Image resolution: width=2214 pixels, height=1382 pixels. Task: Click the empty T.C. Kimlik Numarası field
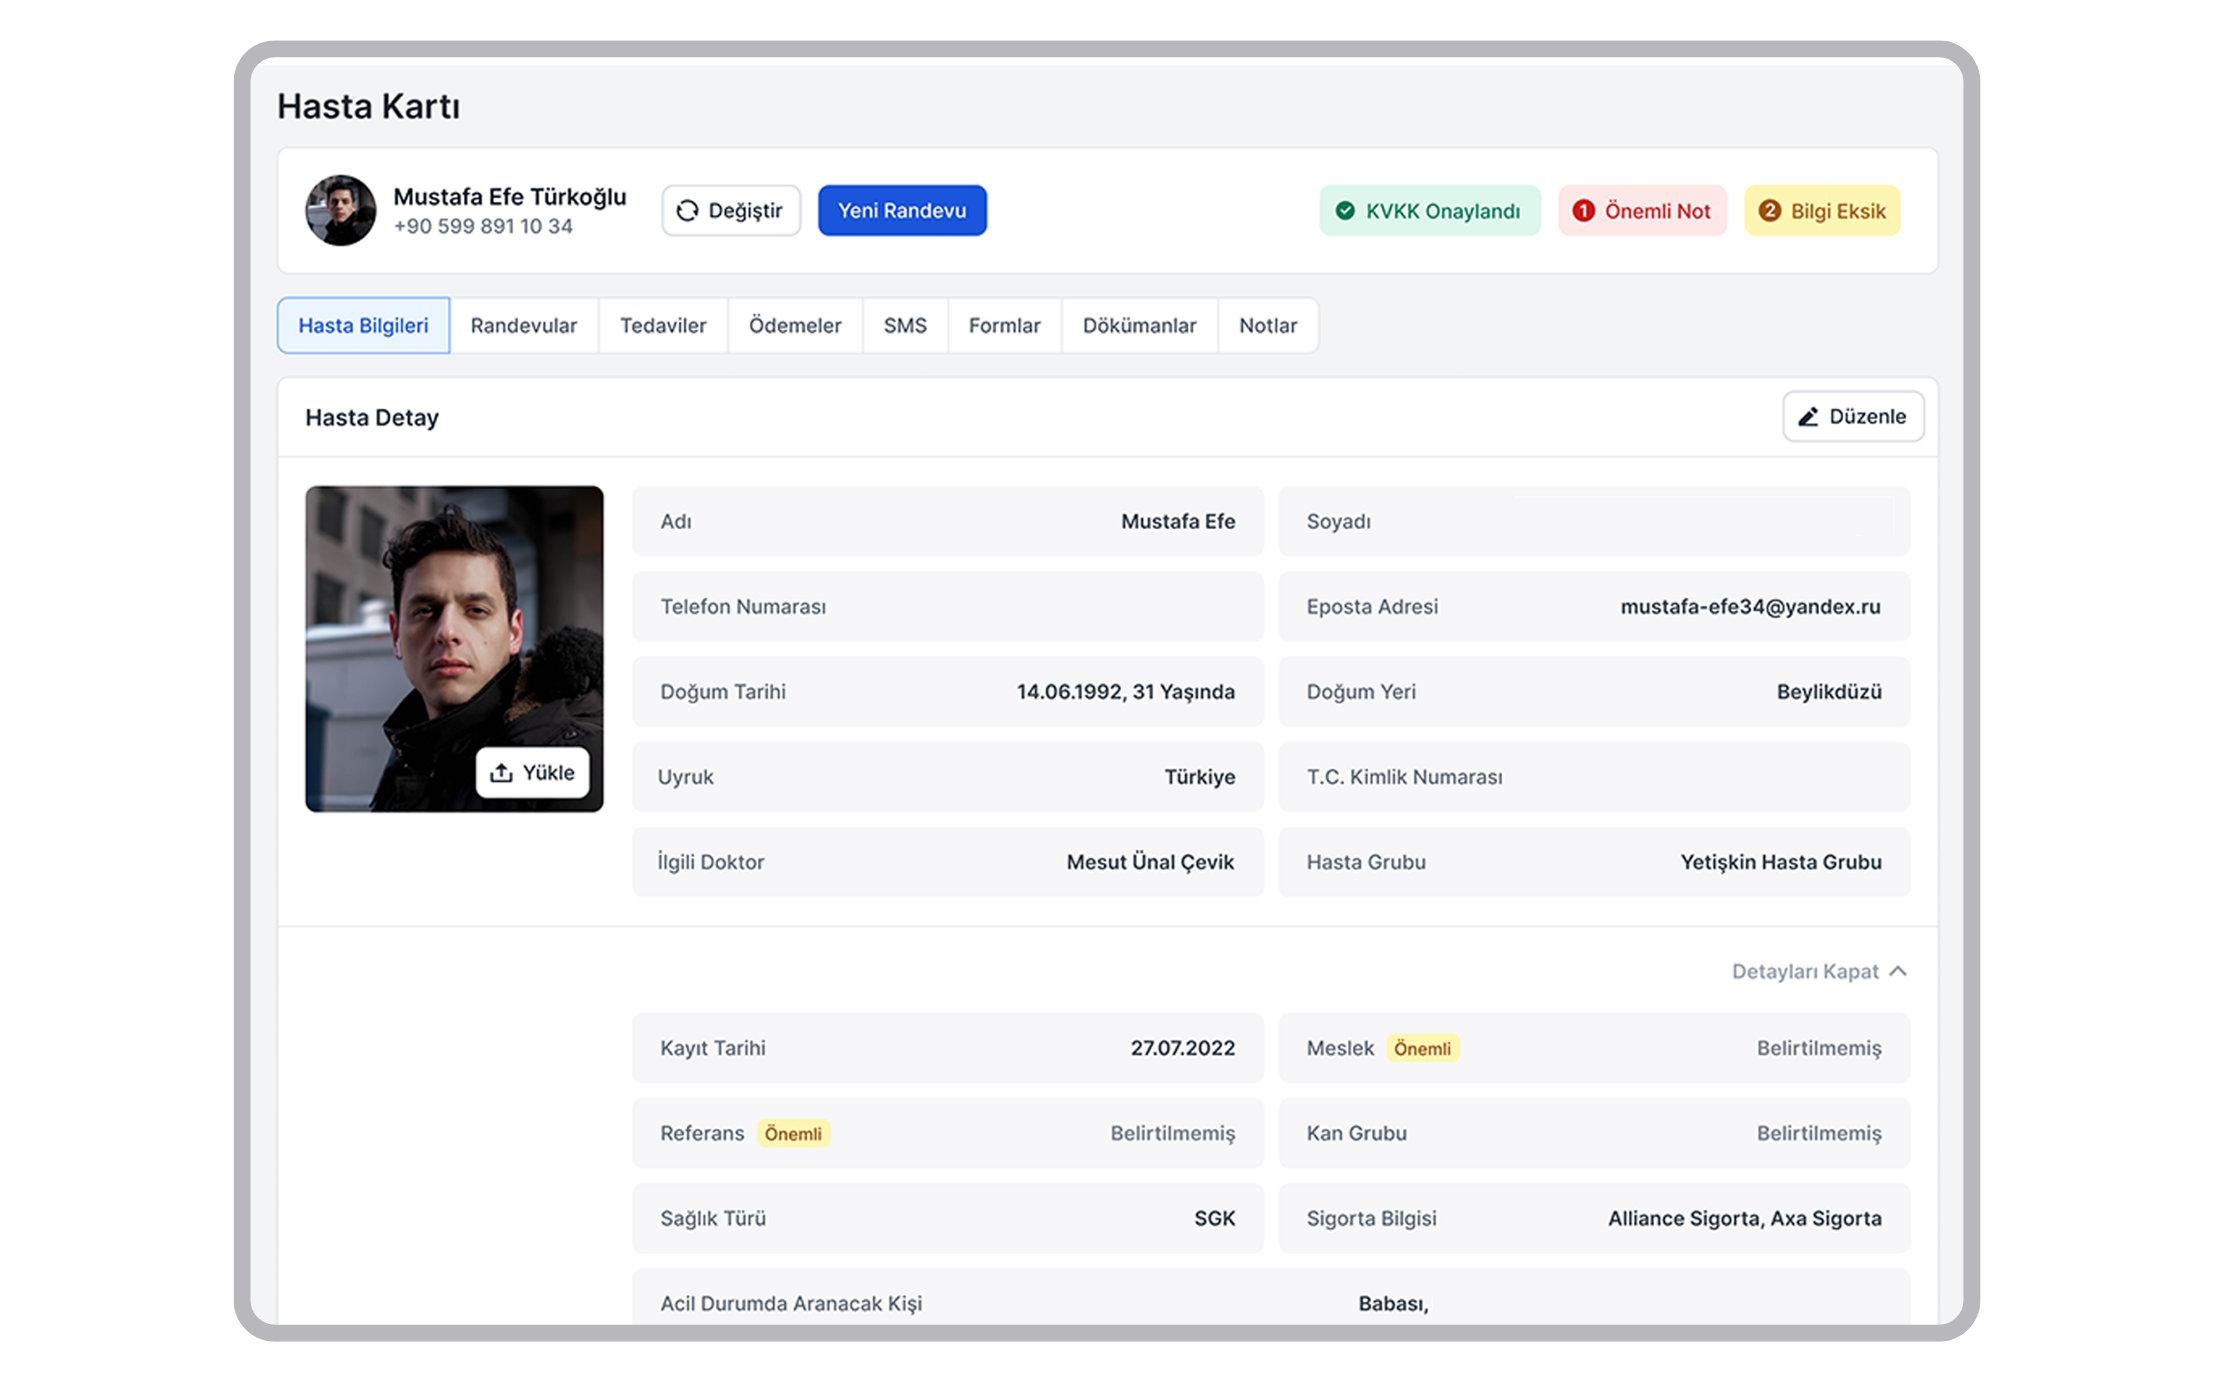(x=1594, y=776)
